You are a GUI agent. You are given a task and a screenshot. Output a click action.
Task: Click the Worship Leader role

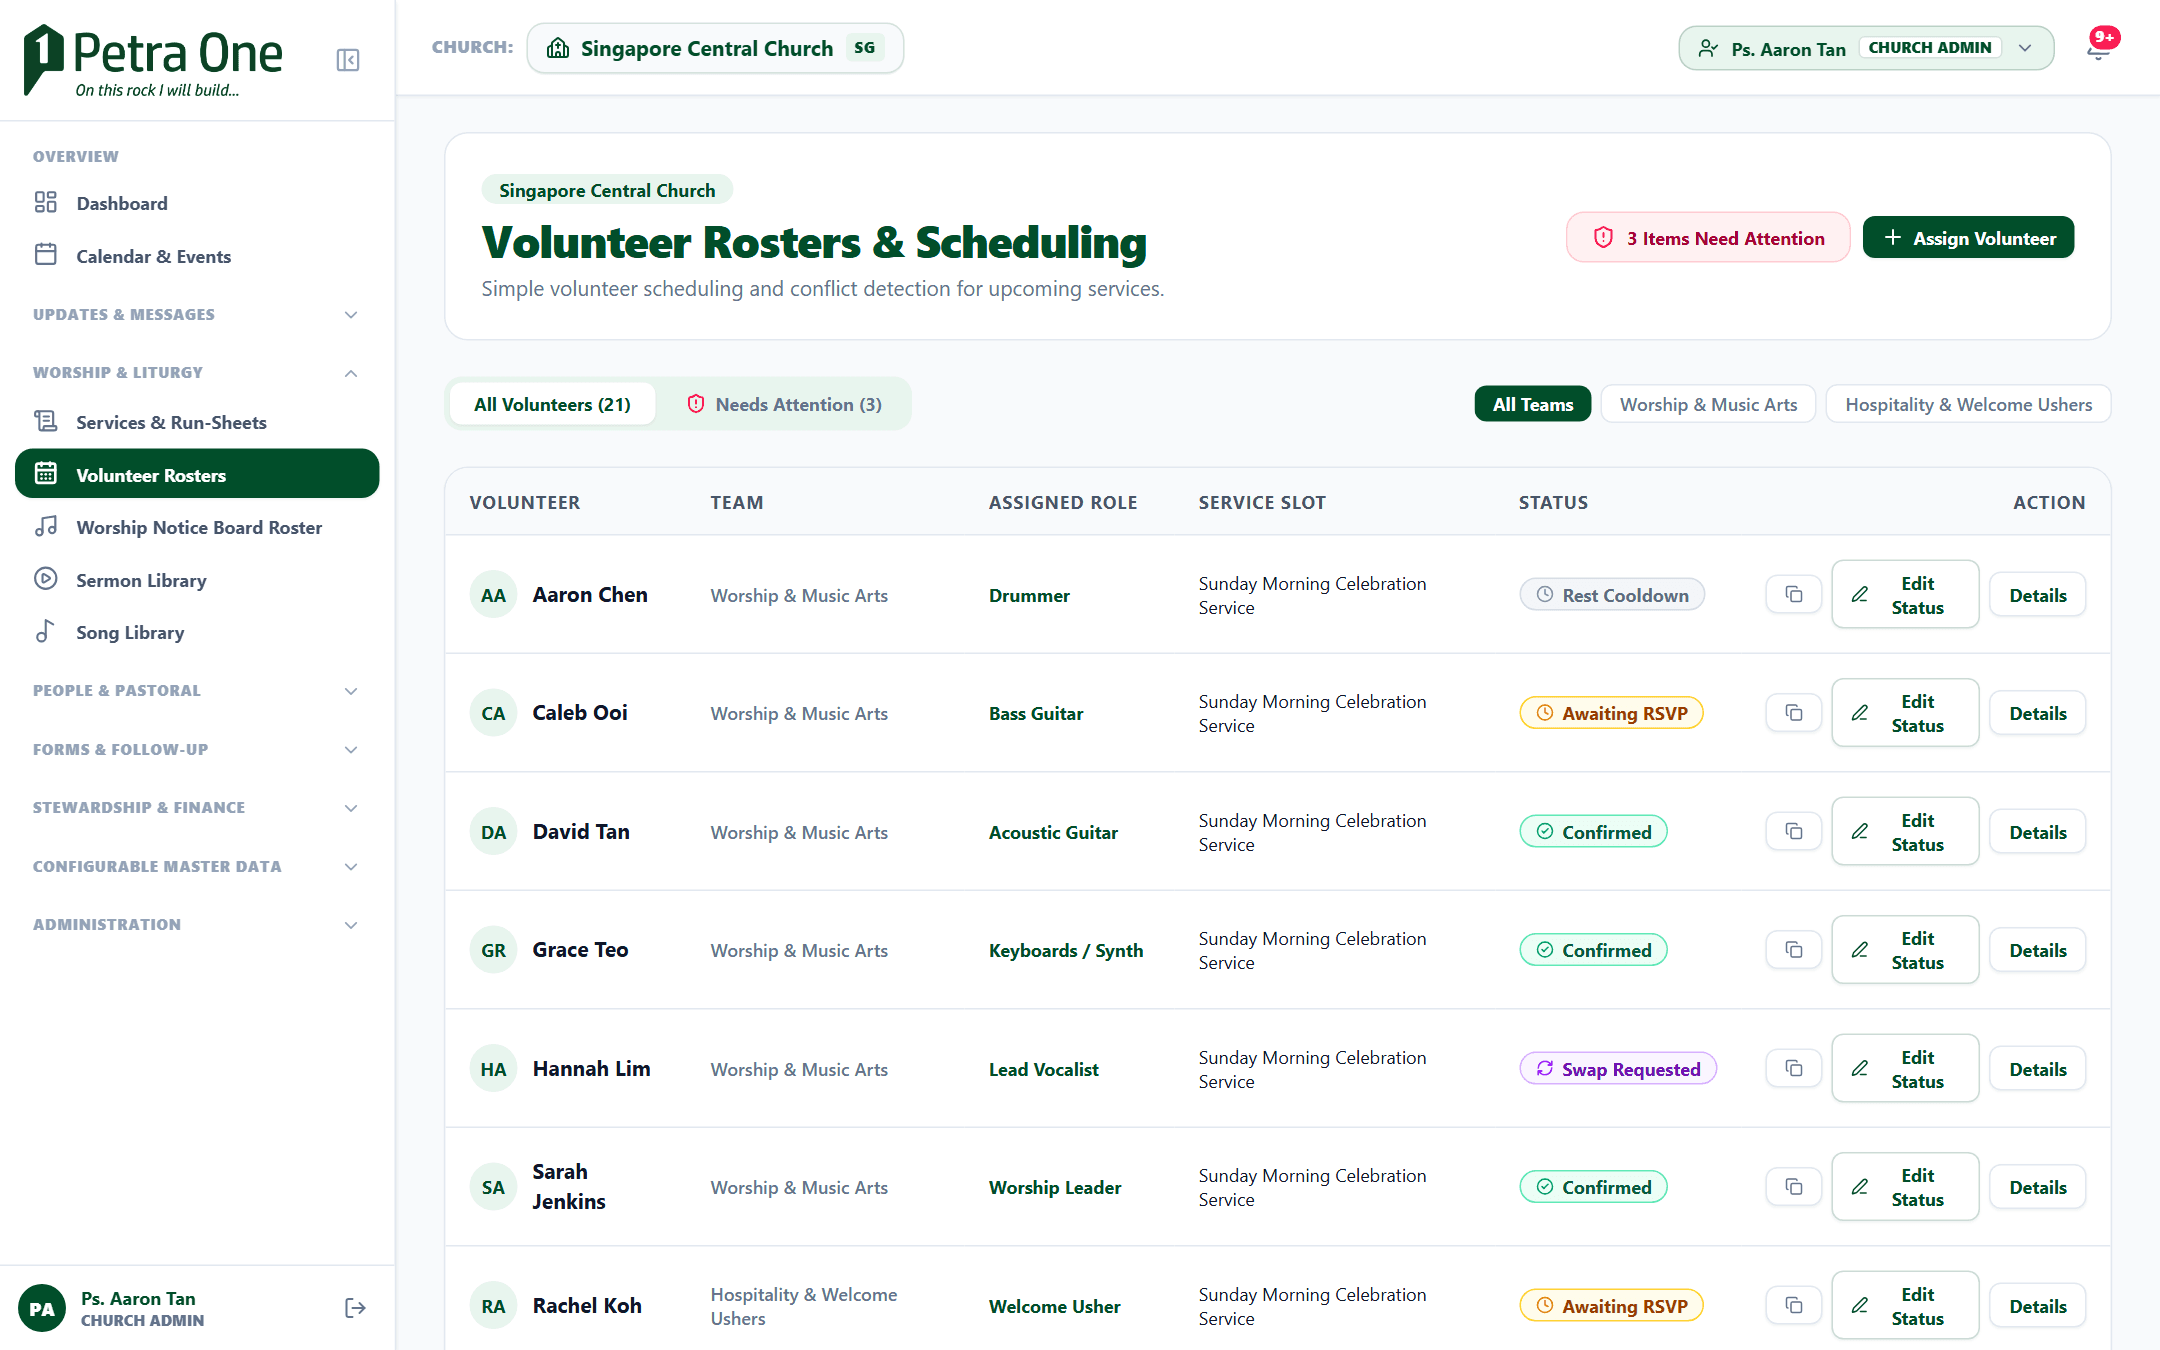[x=1054, y=1187]
